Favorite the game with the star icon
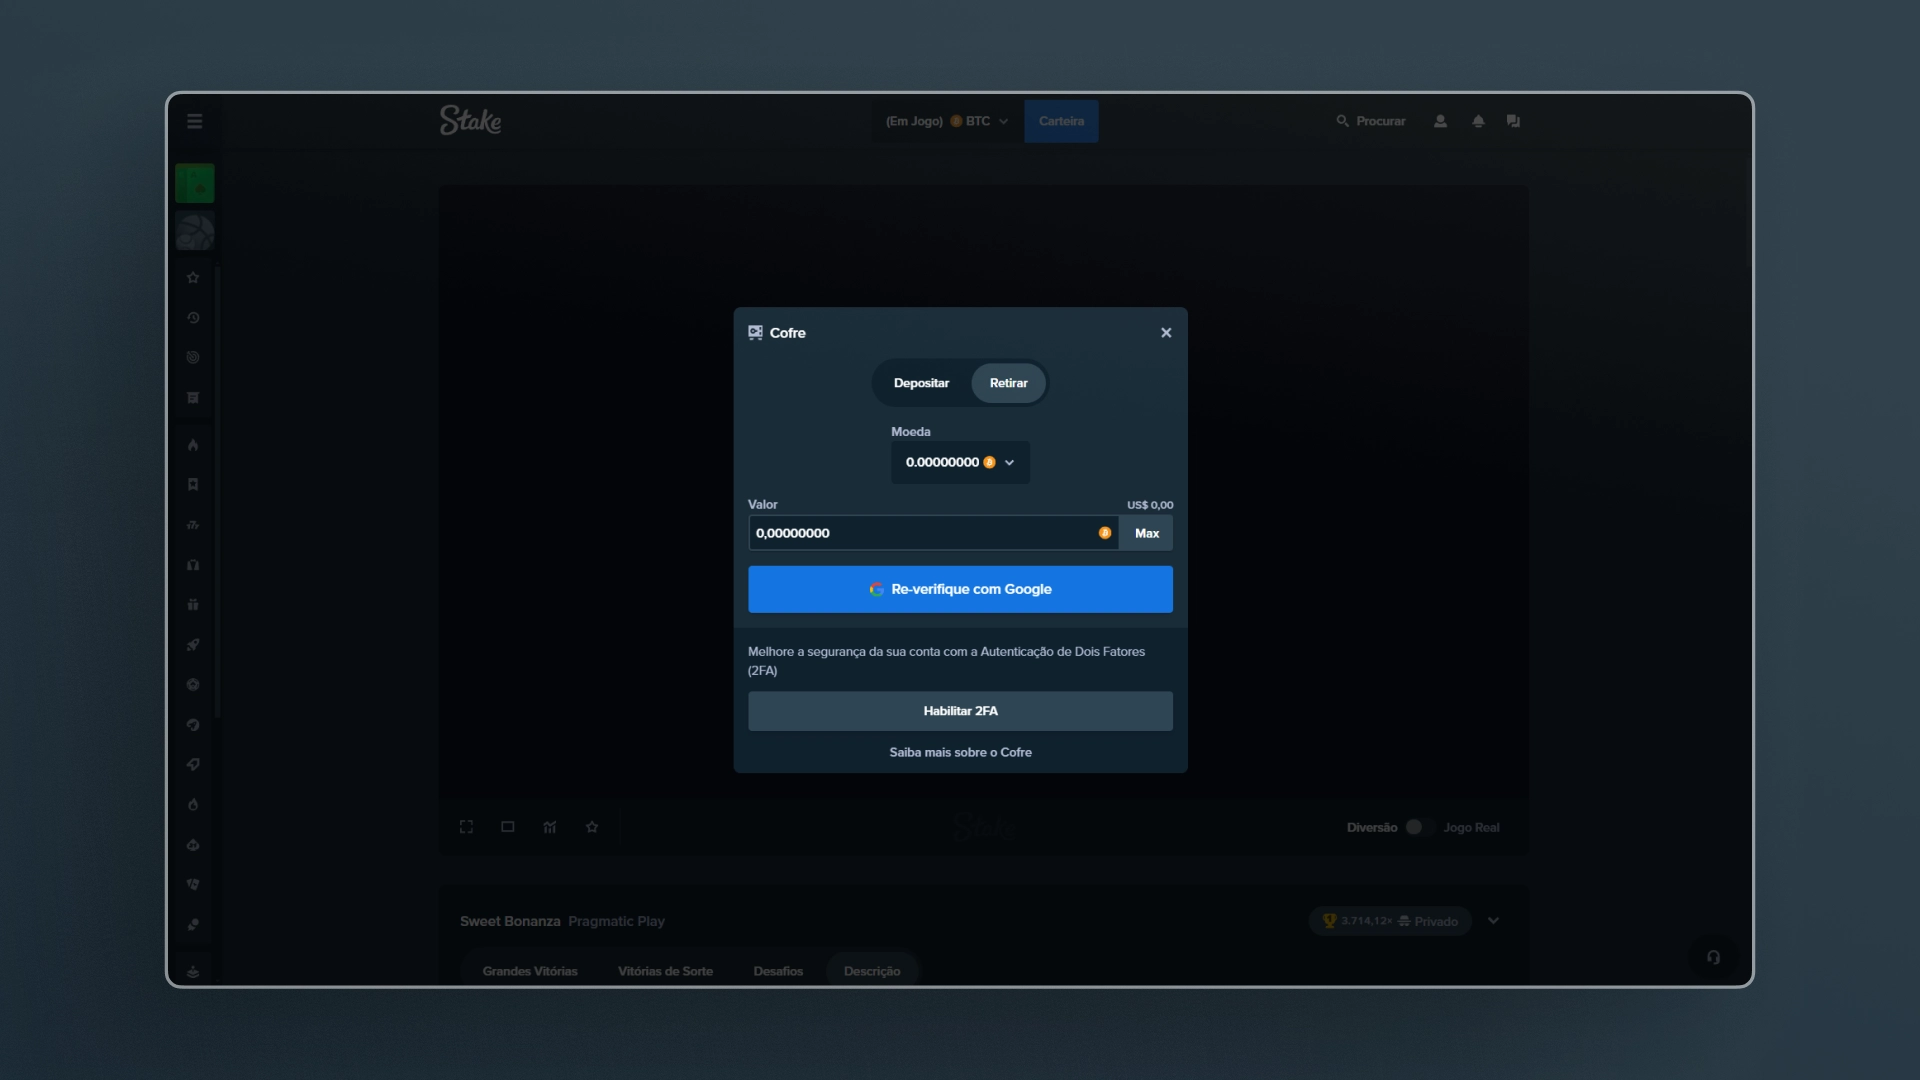Viewport: 1920px width, 1080px height. click(x=591, y=827)
